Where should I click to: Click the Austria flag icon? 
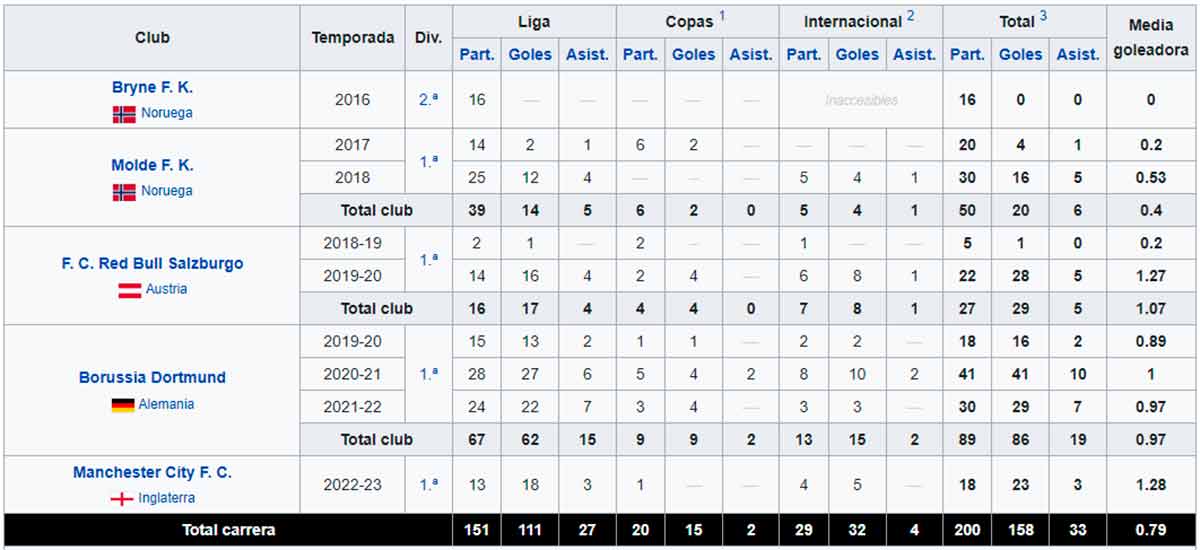tap(130, 290)
